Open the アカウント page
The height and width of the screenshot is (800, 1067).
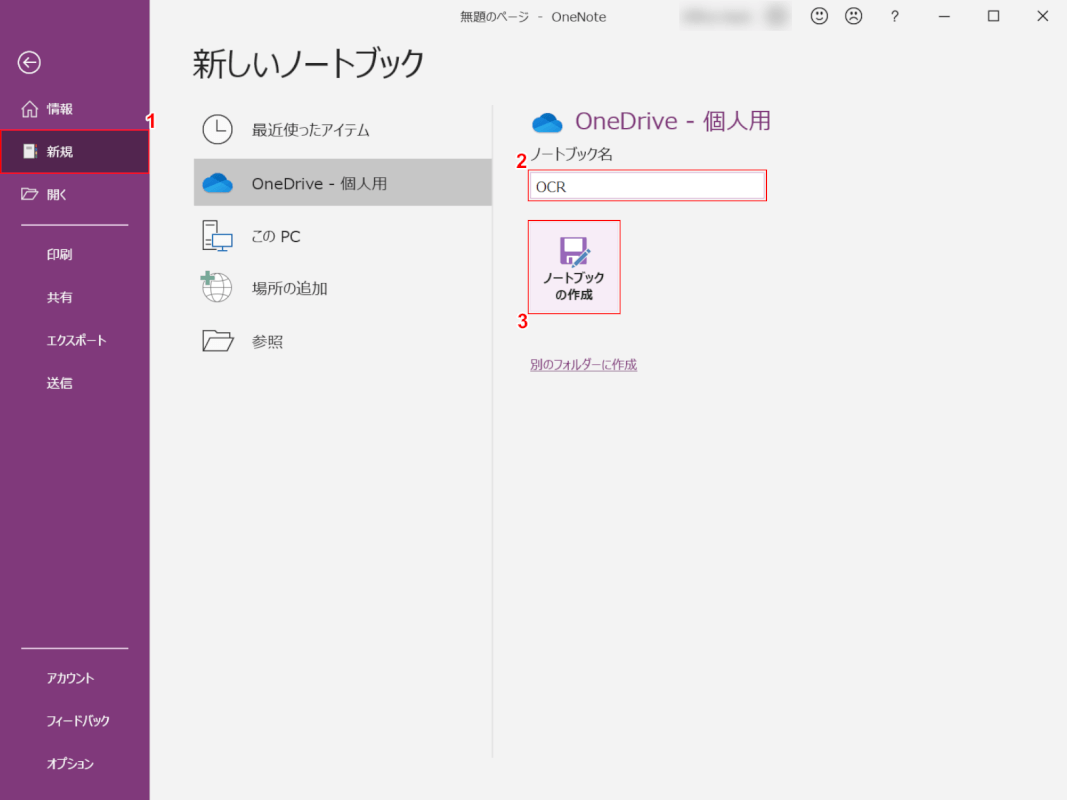70,678
